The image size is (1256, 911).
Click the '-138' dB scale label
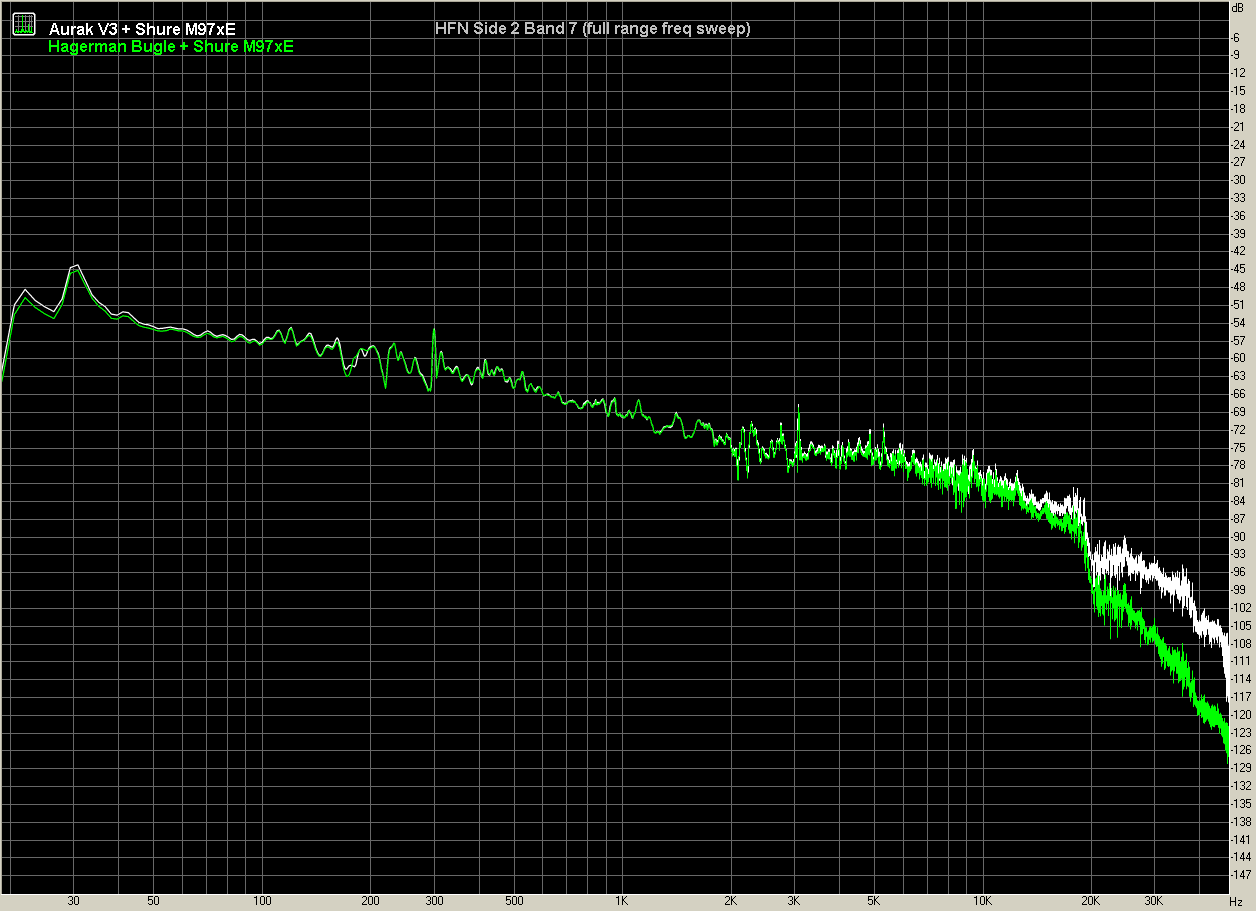pyautogui.click(x=1241, y=822)
